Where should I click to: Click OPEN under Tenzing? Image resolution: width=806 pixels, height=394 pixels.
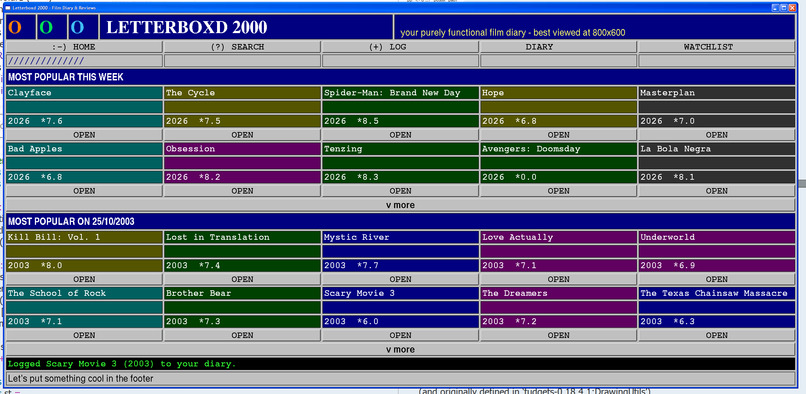400,191
